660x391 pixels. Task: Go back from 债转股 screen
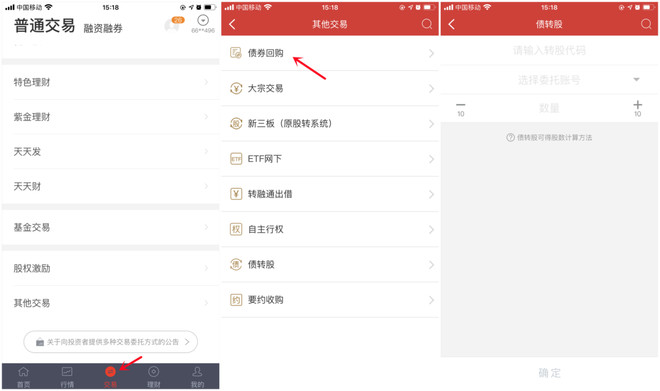[452, 24]
